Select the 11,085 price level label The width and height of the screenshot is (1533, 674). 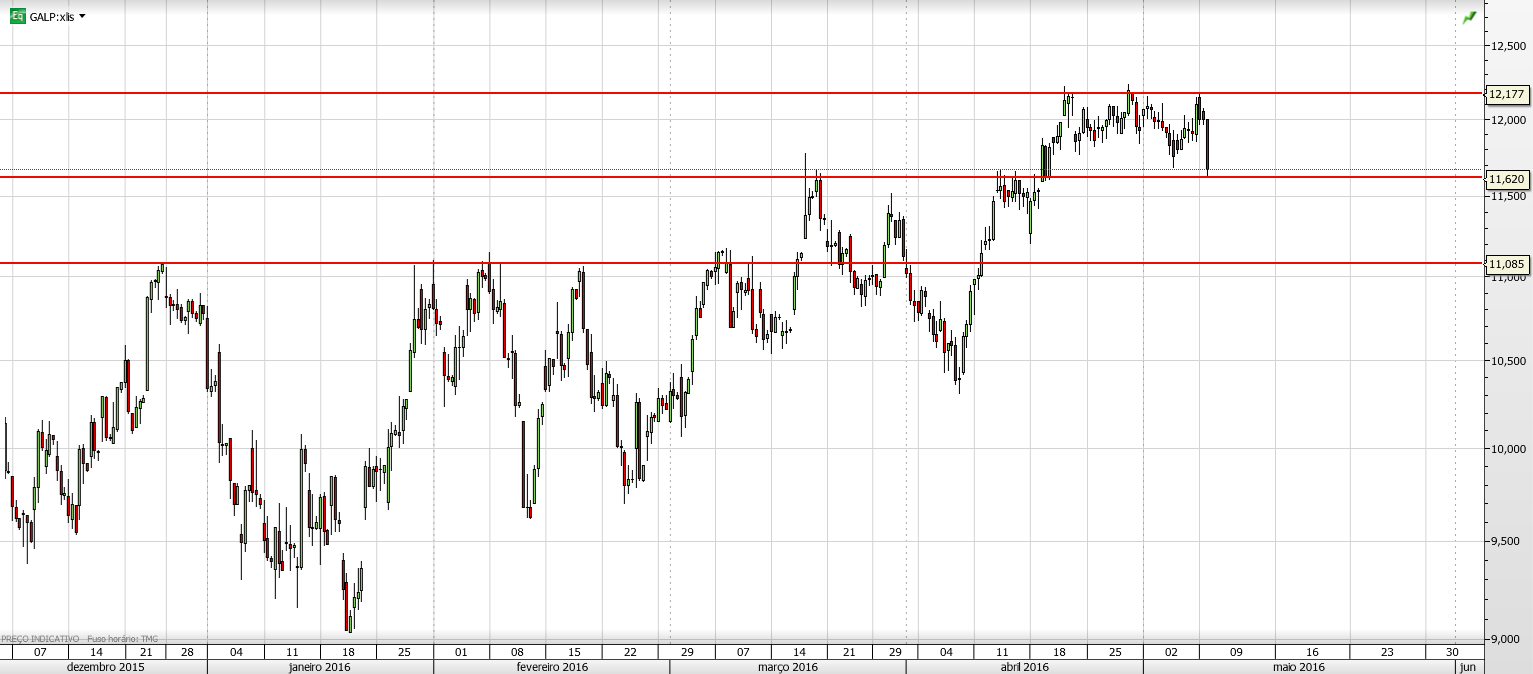[1507, 264]
